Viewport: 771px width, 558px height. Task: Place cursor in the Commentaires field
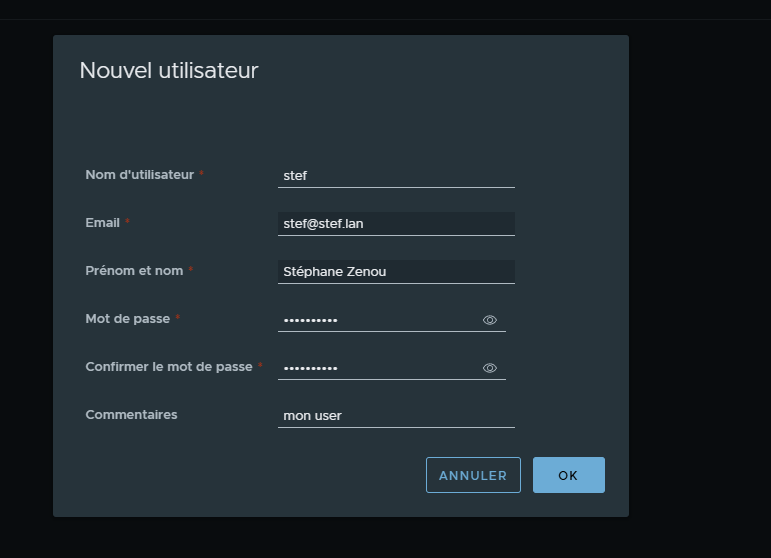coord(396,415)
